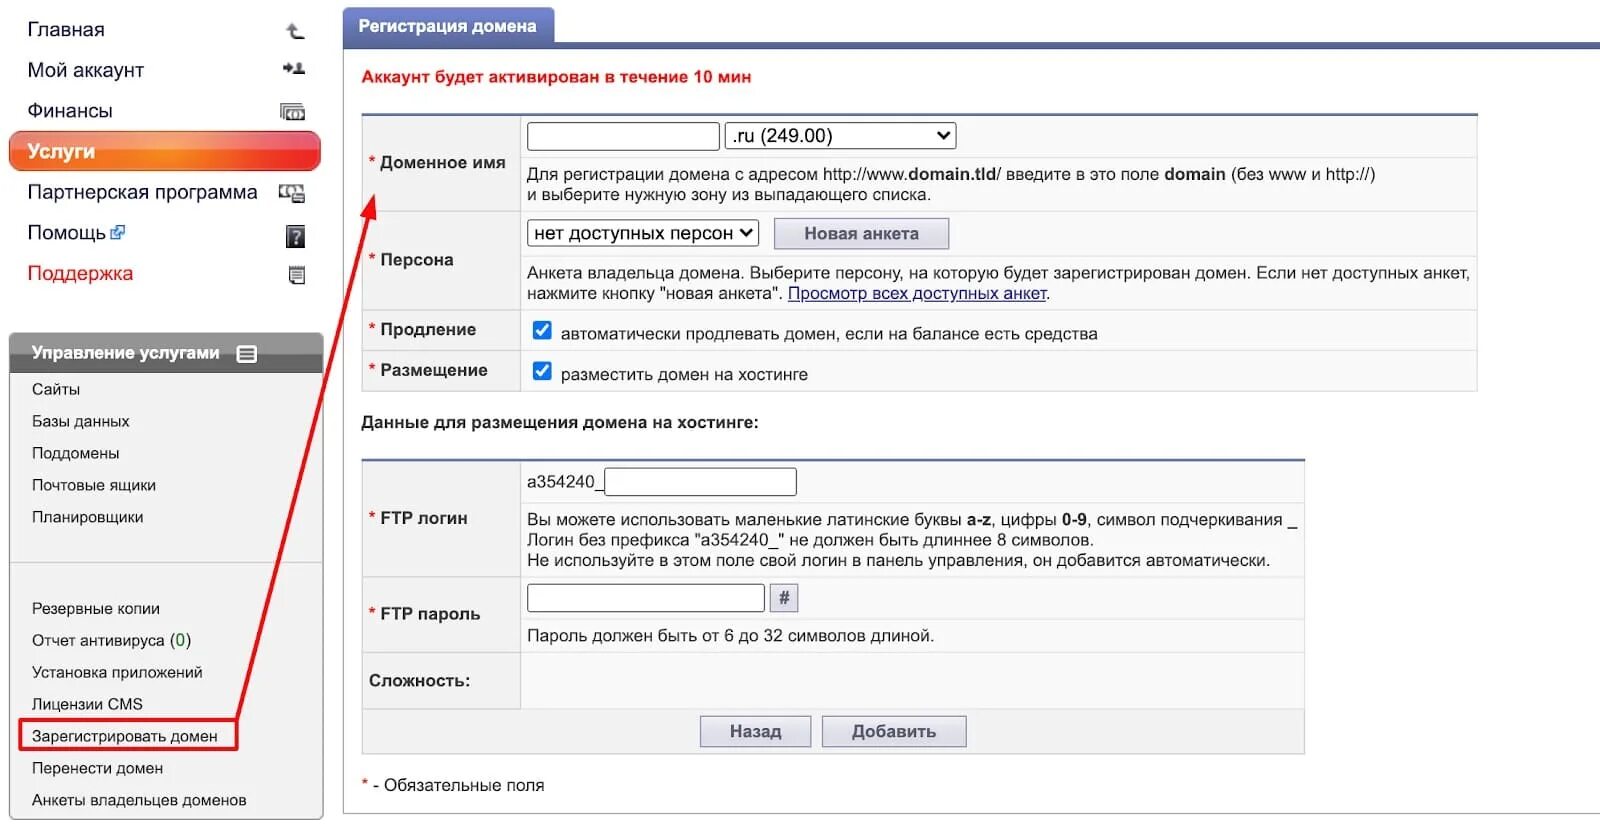Viewport: 1600px width, 836px height.
Task: Open Базы данных link
Action: click(x=81, y=422)
